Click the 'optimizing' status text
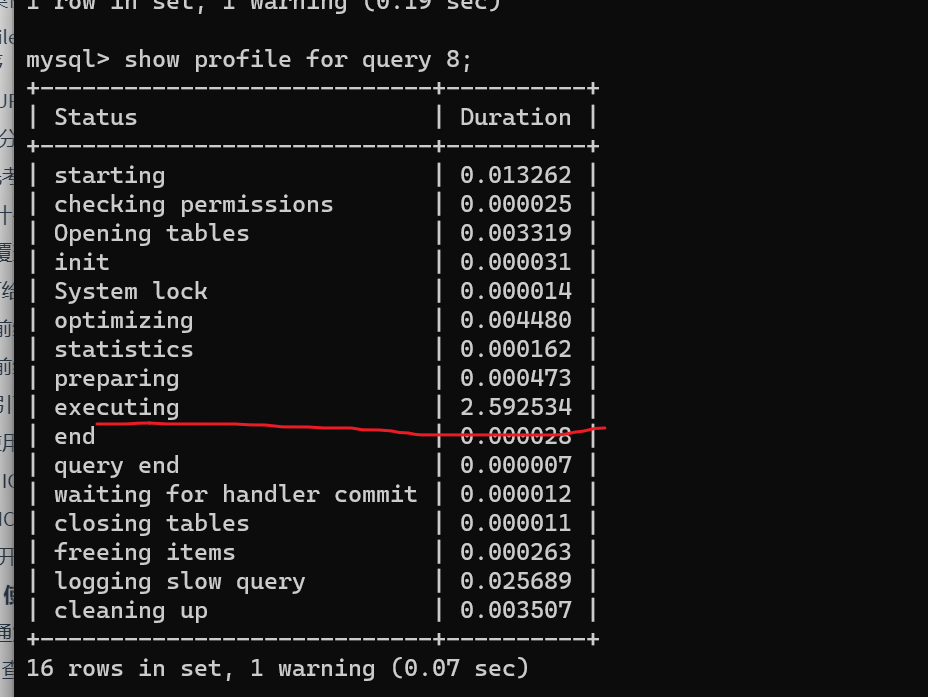This screenshot has width=928, height=697. coord(123,321)
